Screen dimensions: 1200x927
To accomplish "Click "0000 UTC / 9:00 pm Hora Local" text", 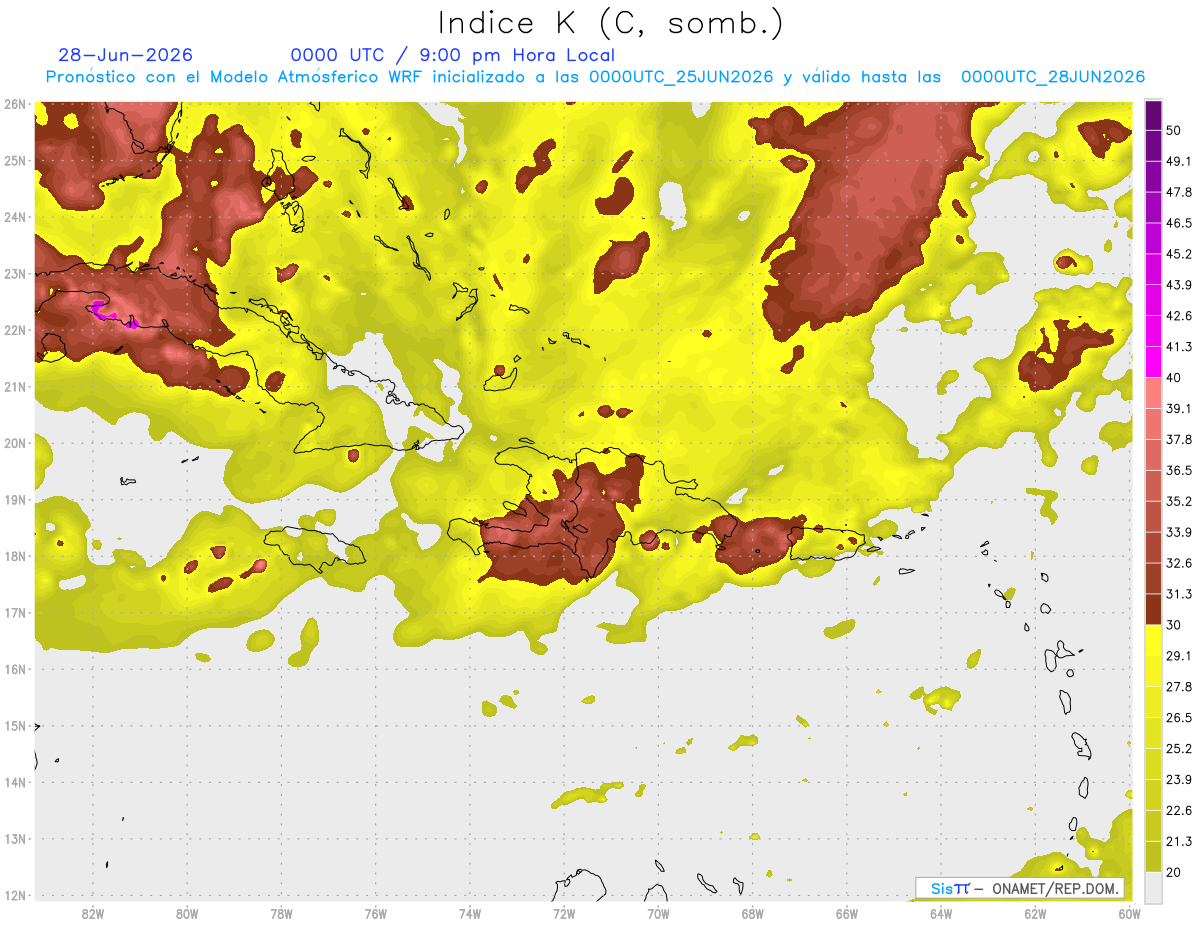I will point(453,55).
